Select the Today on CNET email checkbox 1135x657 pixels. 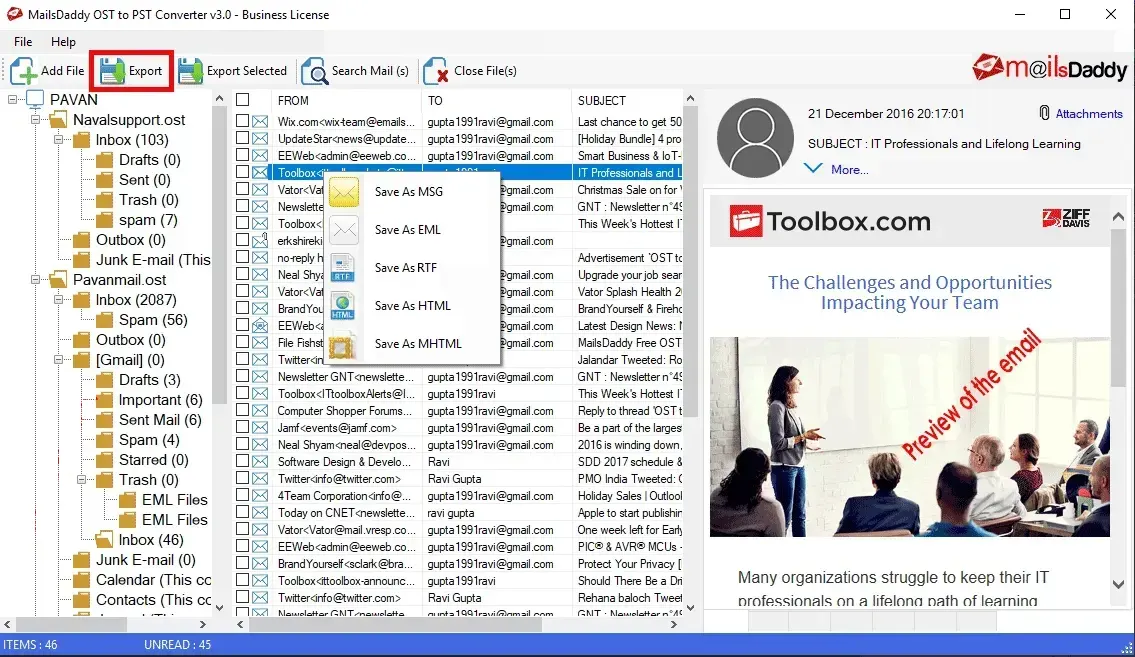coord(242,512)
